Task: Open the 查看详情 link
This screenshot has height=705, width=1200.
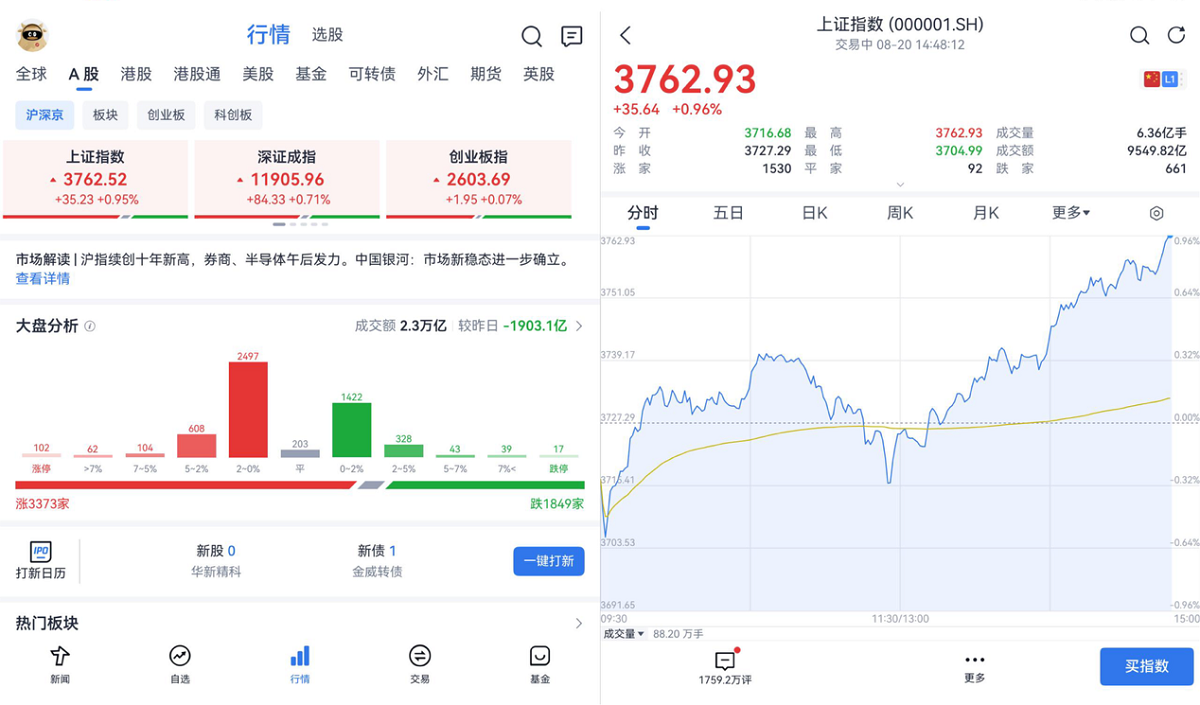Action: (43, 279)
